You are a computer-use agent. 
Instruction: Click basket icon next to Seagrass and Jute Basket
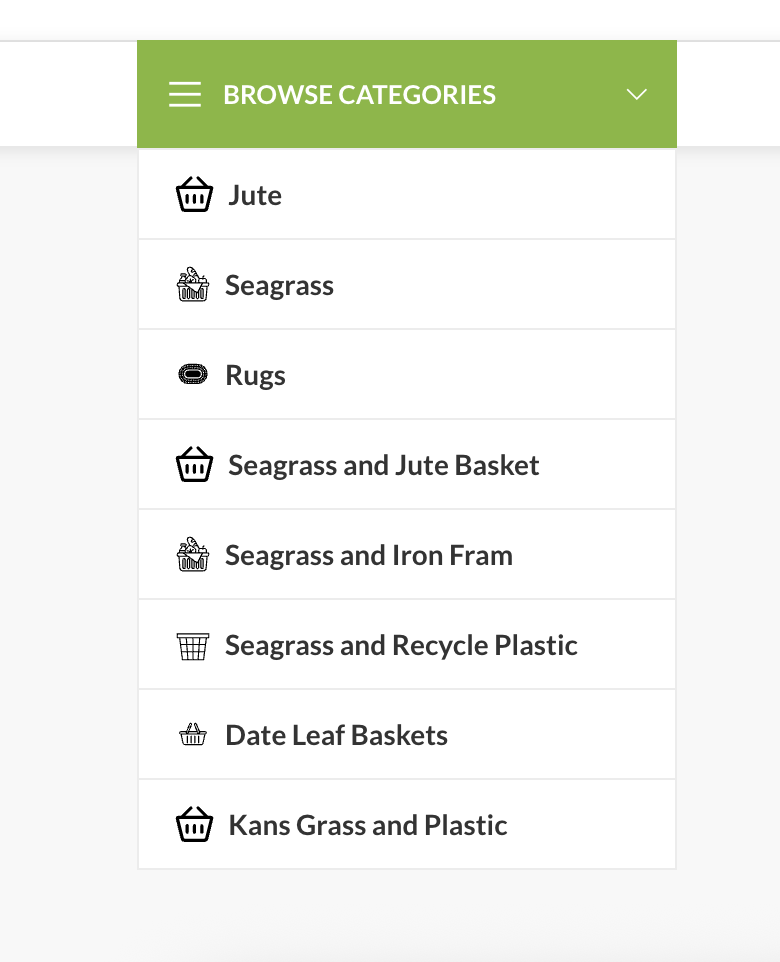pyautogui.click(x=195, y=464)
